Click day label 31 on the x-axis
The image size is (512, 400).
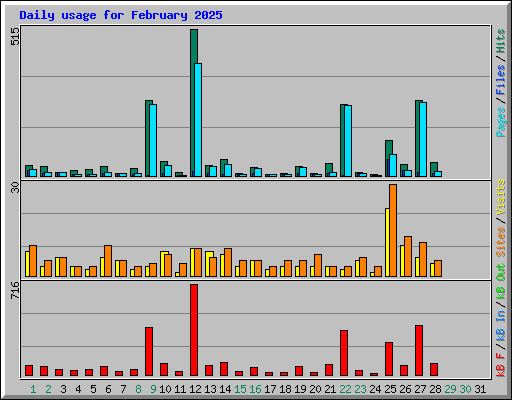[480, 389]
